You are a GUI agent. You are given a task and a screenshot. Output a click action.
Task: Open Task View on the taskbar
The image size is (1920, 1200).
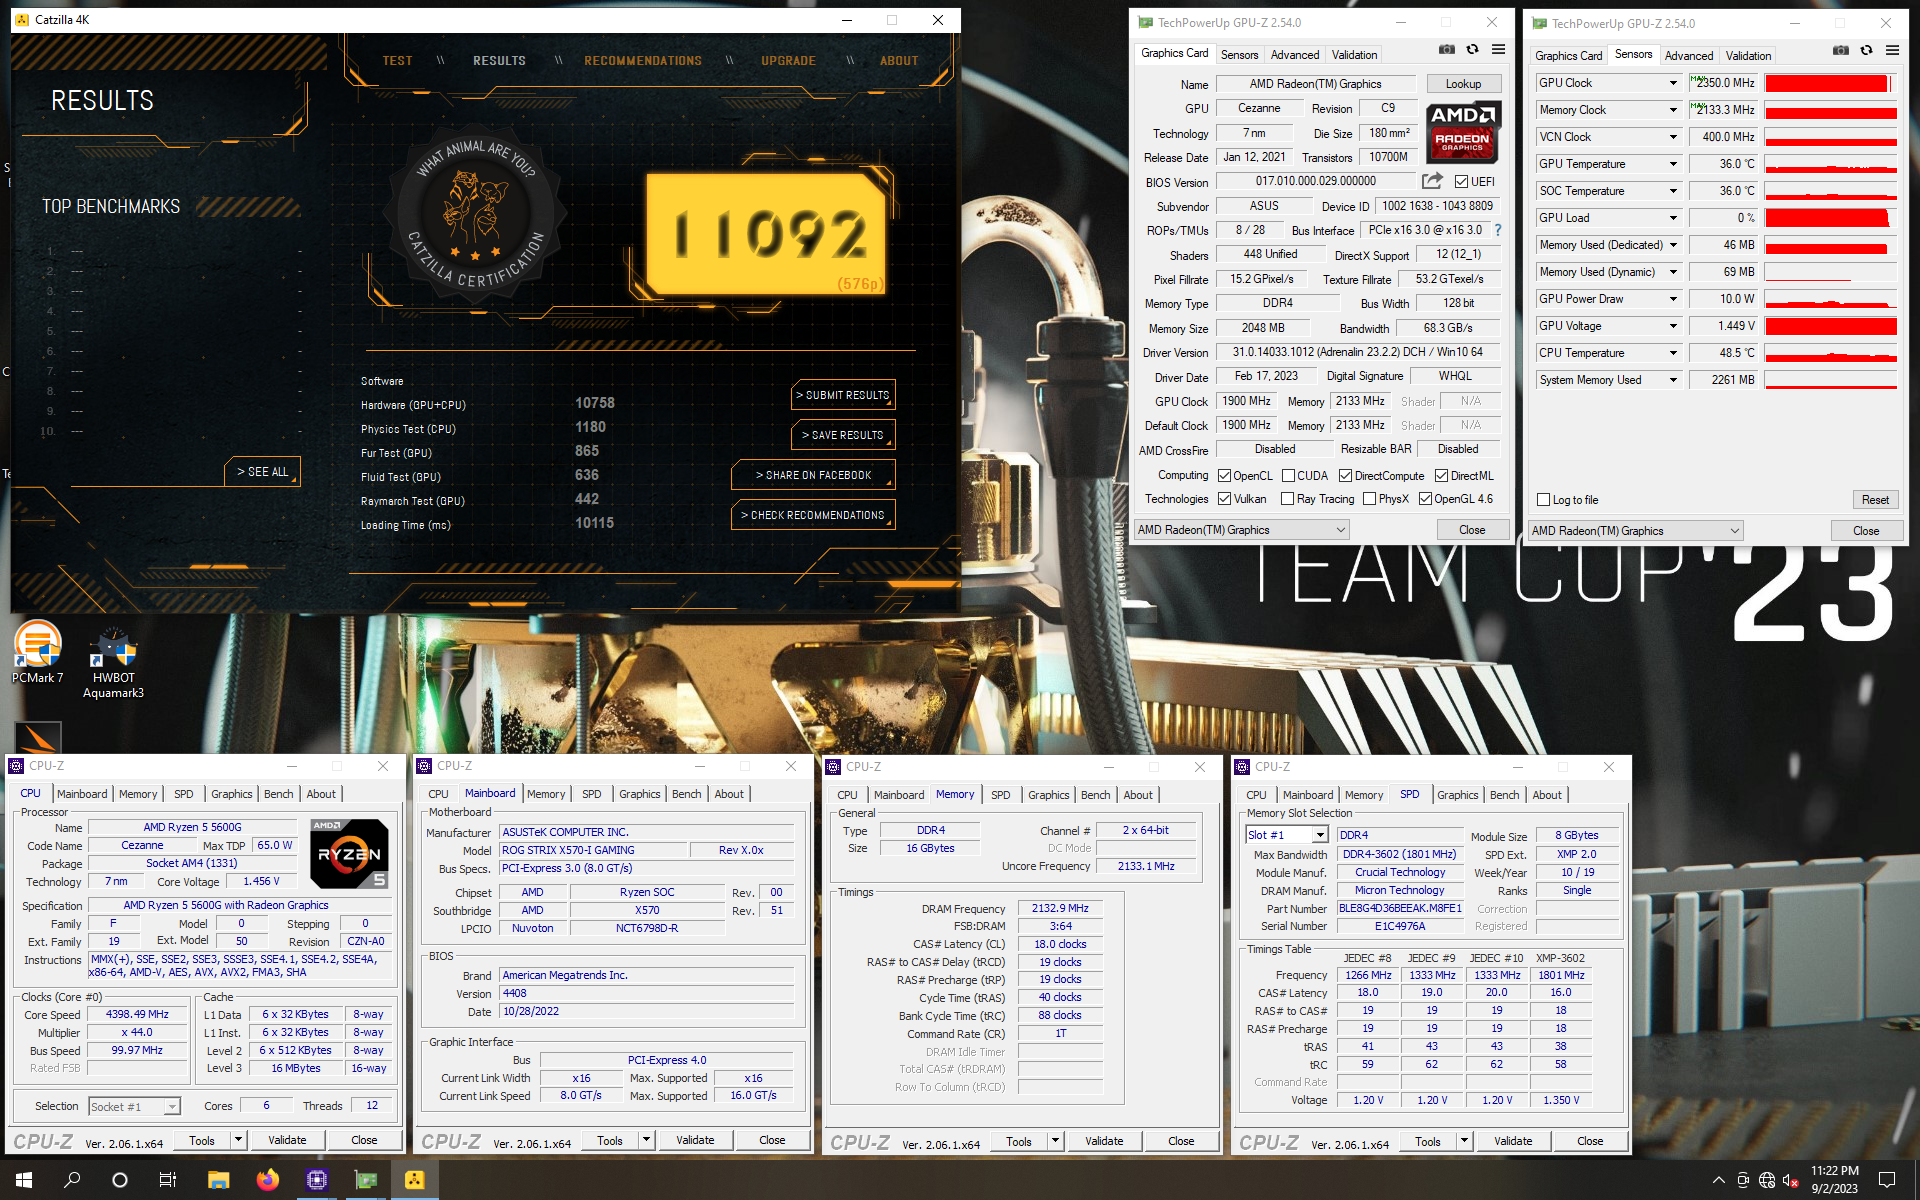[x=168, y=1180]
